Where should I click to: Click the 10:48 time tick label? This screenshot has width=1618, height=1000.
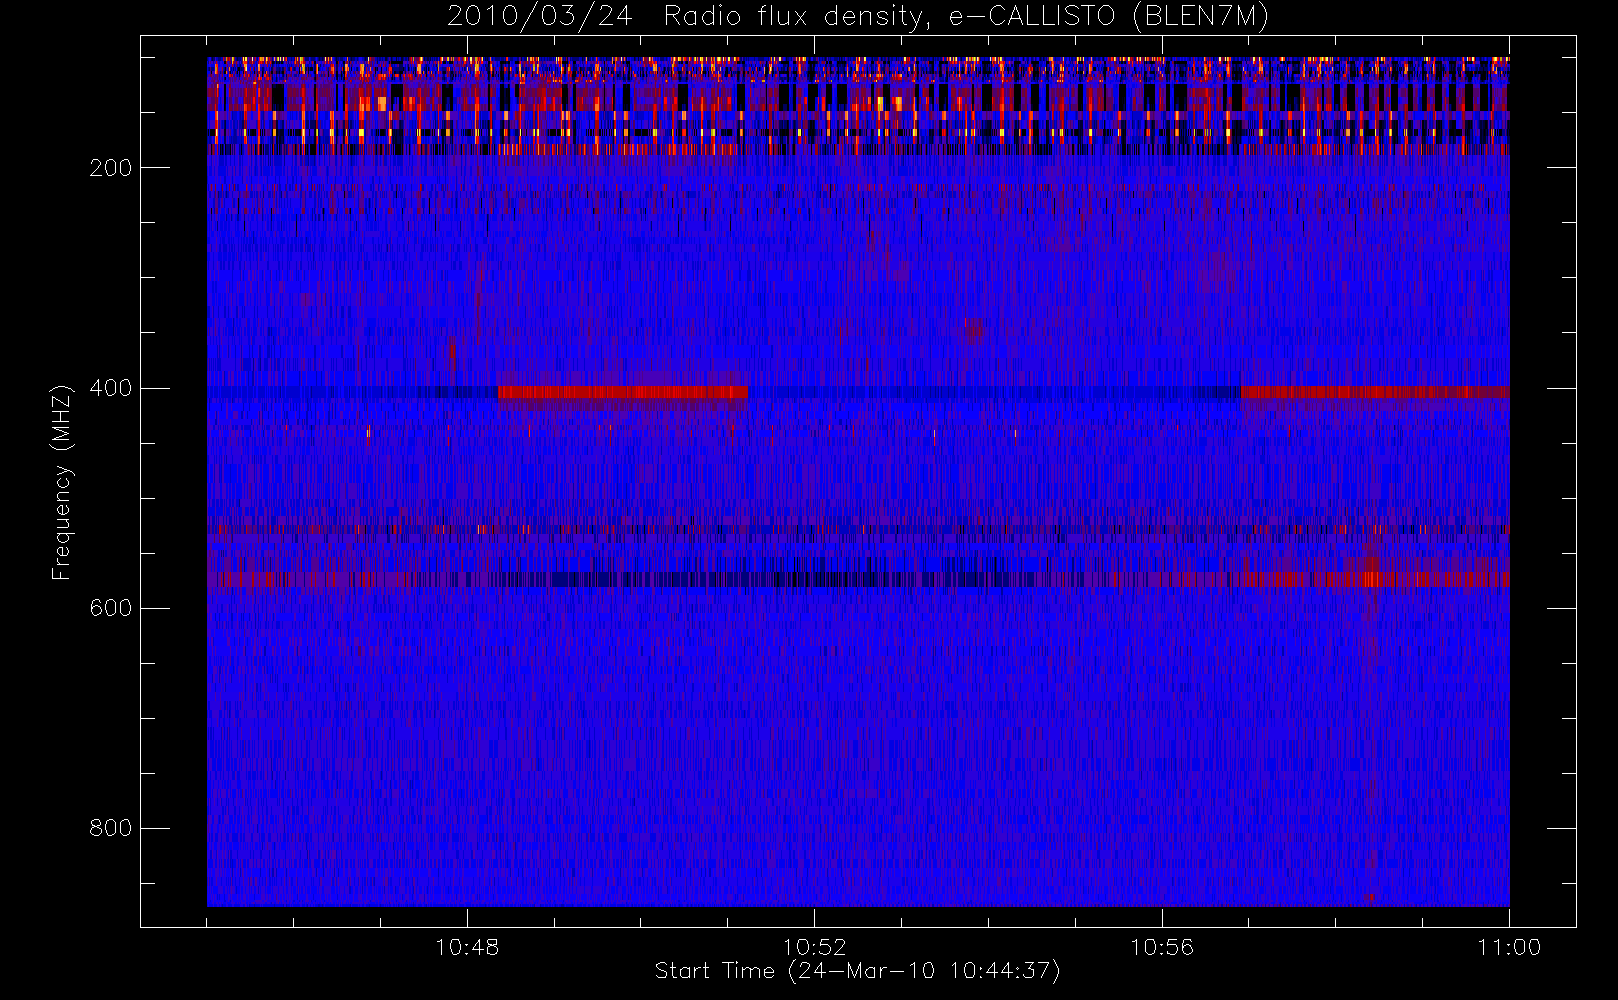pos(467,947)
